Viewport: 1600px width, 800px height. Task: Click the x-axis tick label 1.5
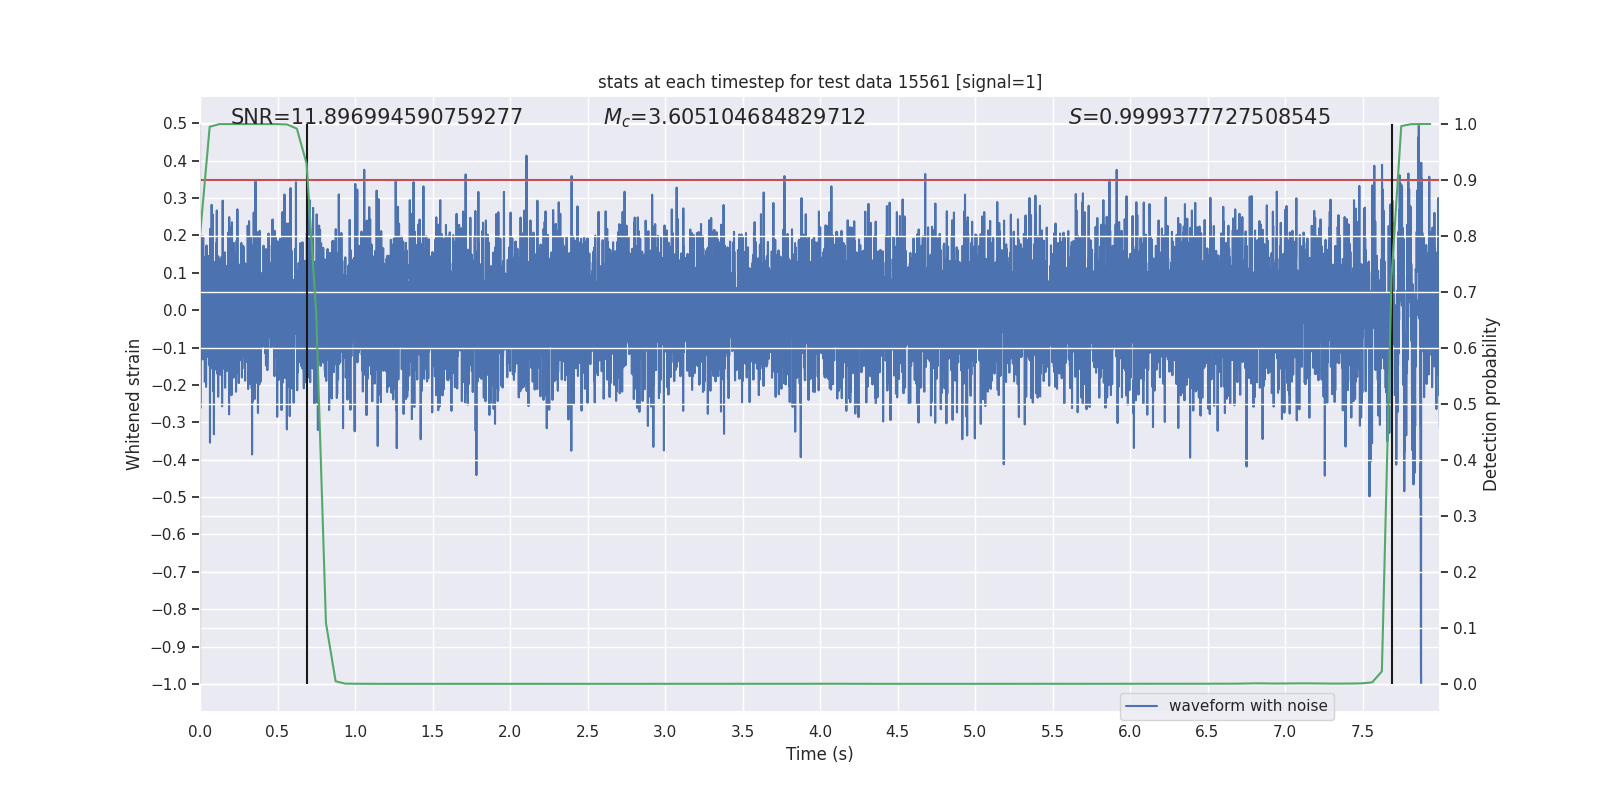pos(433,731)
